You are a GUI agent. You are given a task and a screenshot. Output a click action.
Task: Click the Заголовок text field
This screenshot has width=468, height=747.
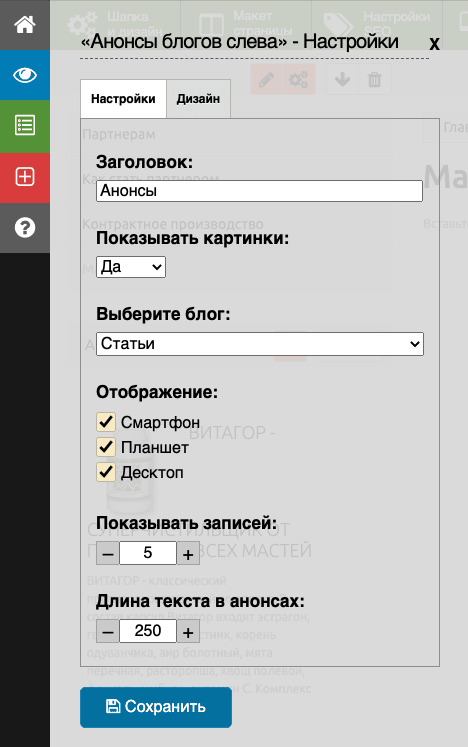tap(259, 191)
